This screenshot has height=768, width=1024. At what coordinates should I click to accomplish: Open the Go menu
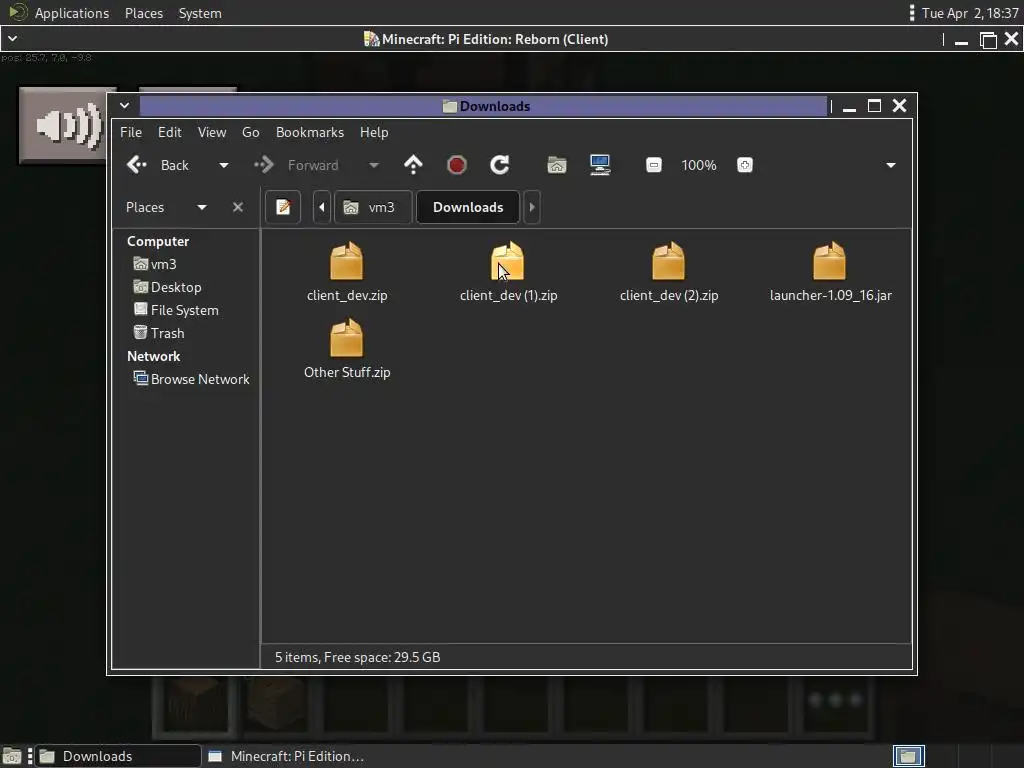click(x=251, y=132)
